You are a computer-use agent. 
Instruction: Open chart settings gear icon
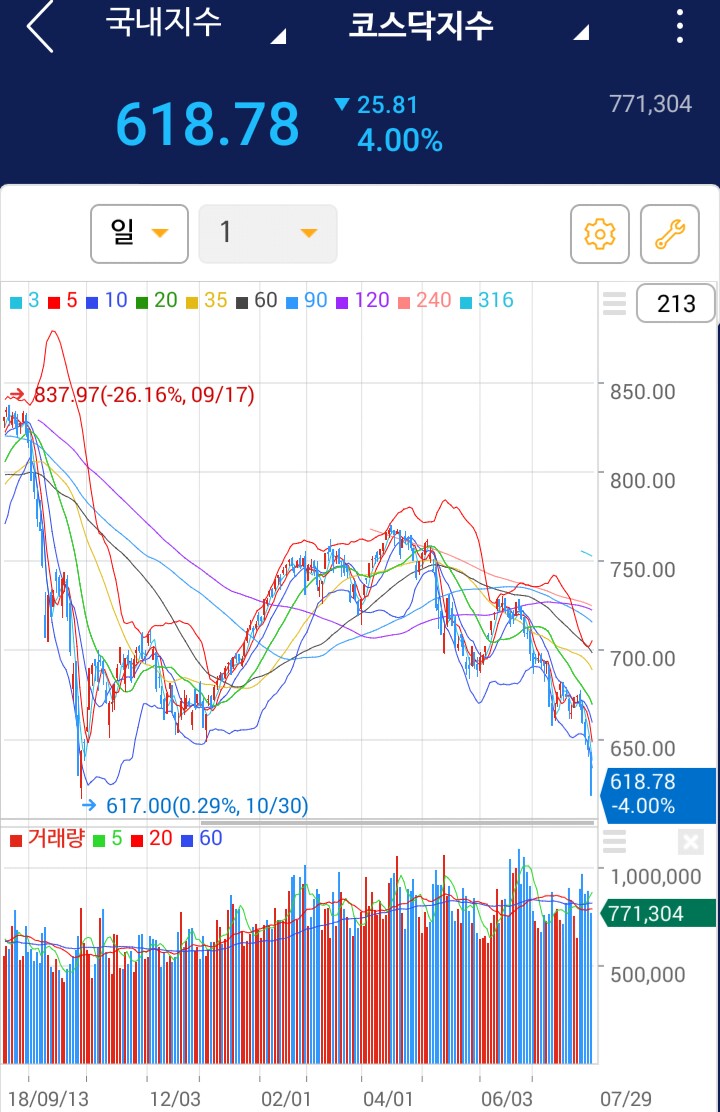click(x=599, y=234)
